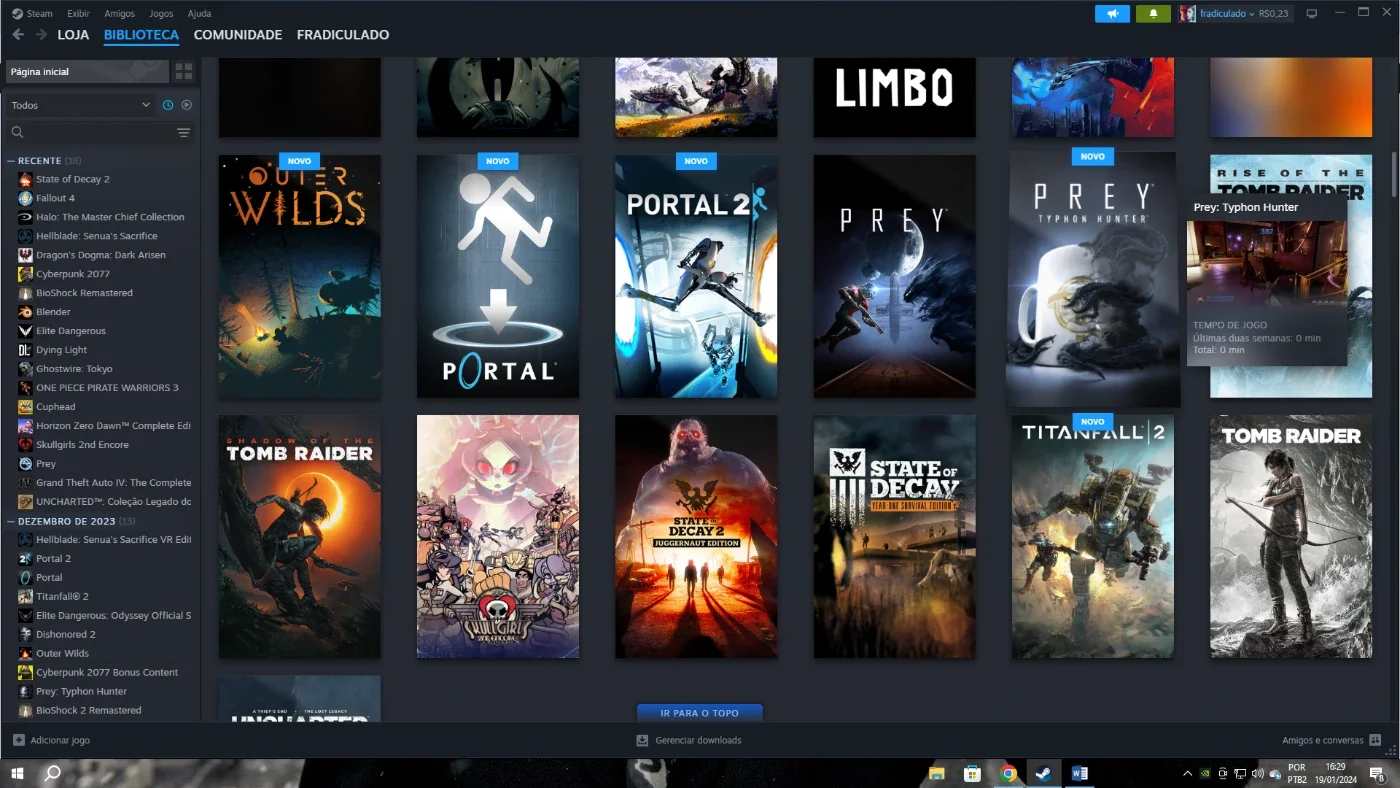Open Microsoft Store from the taskbar

(972, 773)
